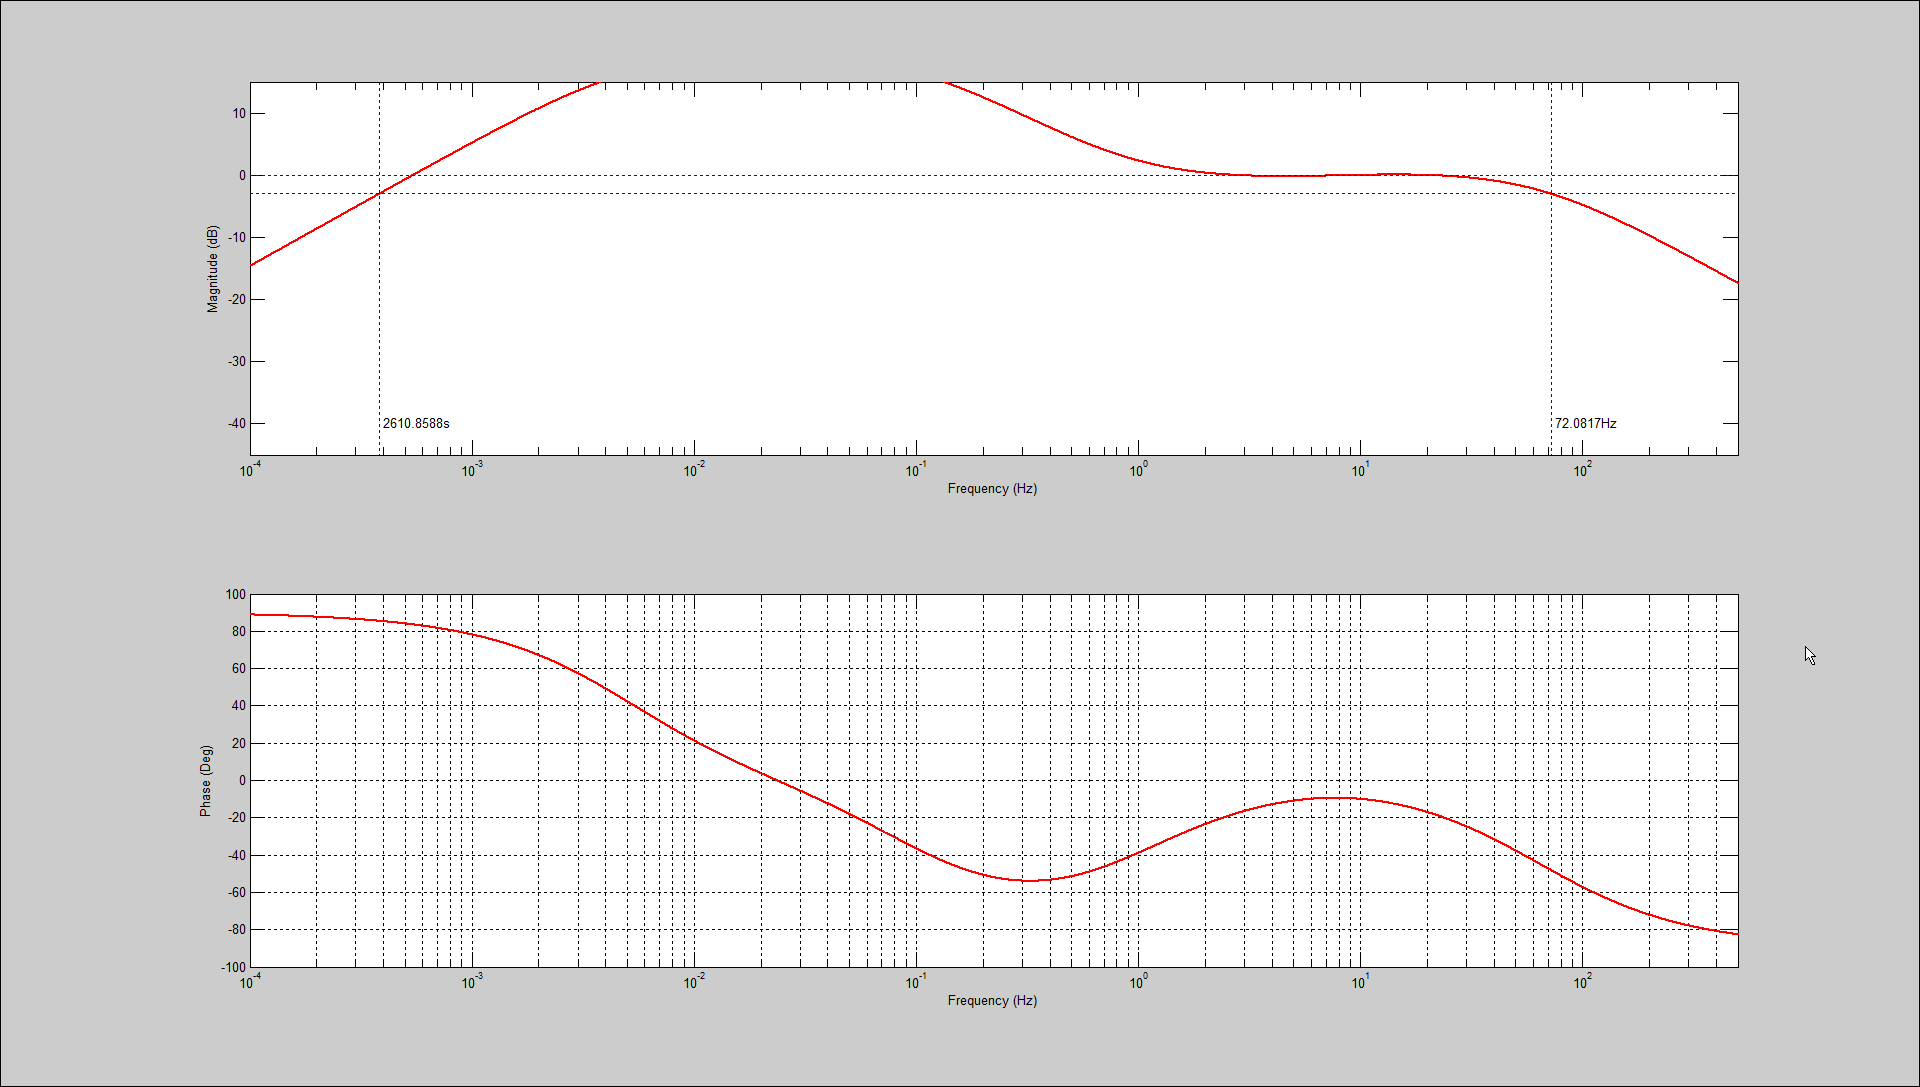The height and width of the screenshot is (1087, 1920).
Task: Click magnitude axis tick label -20
Action: [x=237, y=300]
